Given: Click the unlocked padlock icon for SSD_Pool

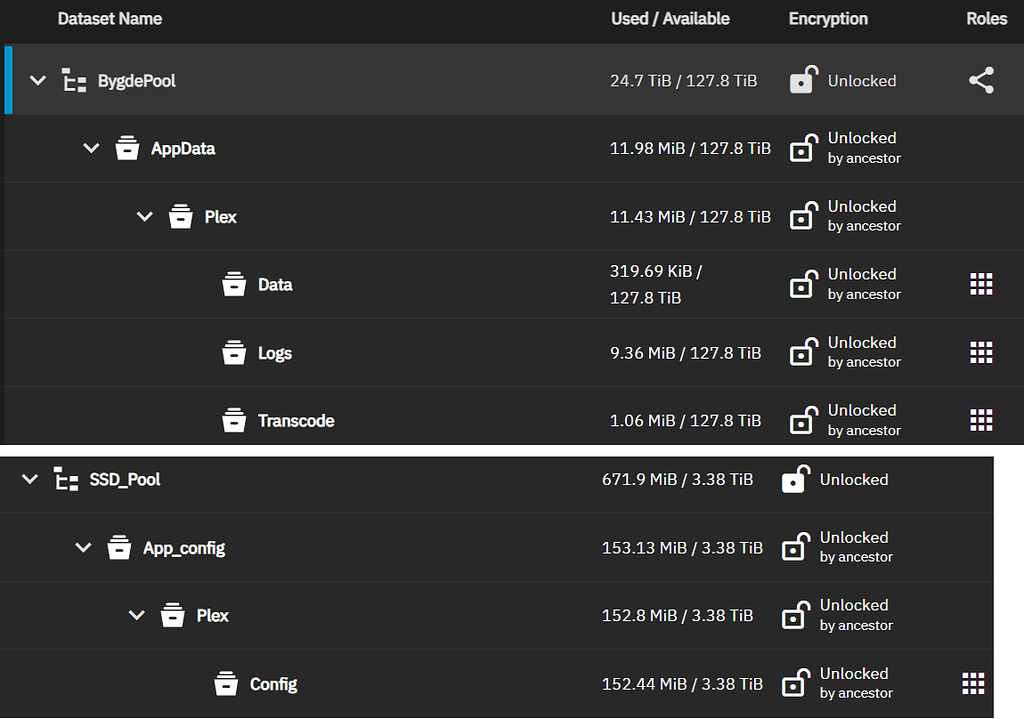Looking at the screenshot, I should [793, 479].
